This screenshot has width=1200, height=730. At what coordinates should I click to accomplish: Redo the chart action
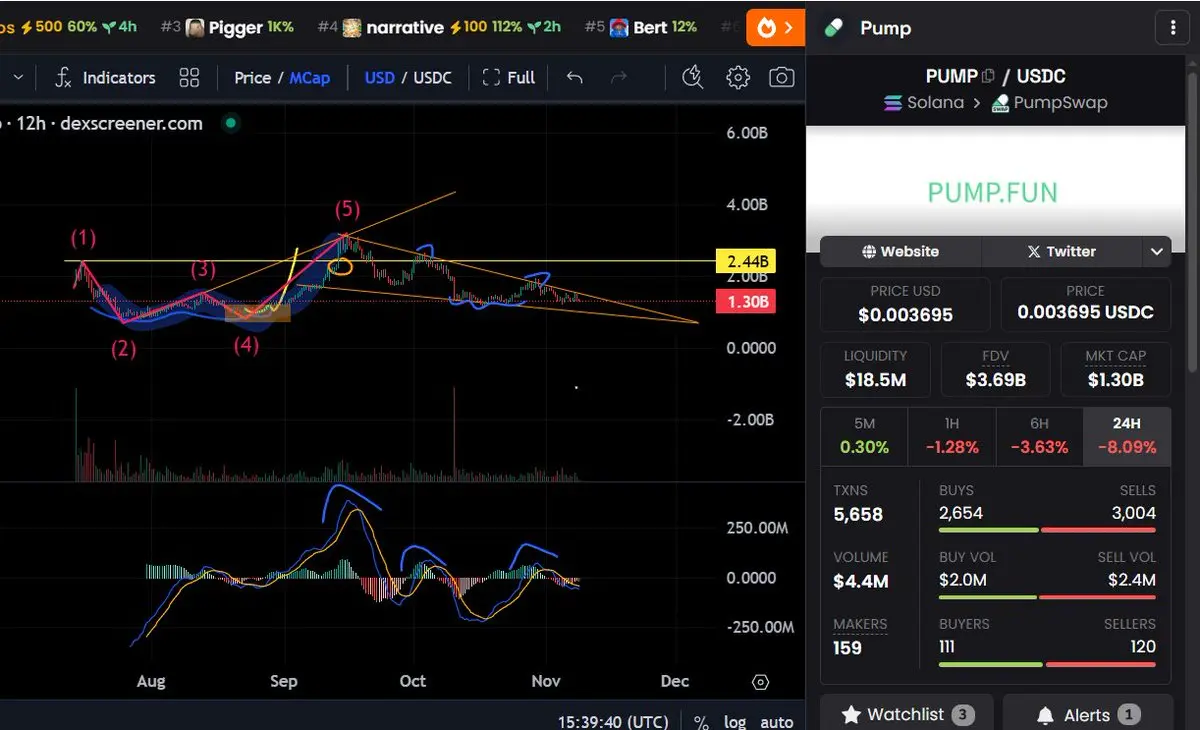619,77
